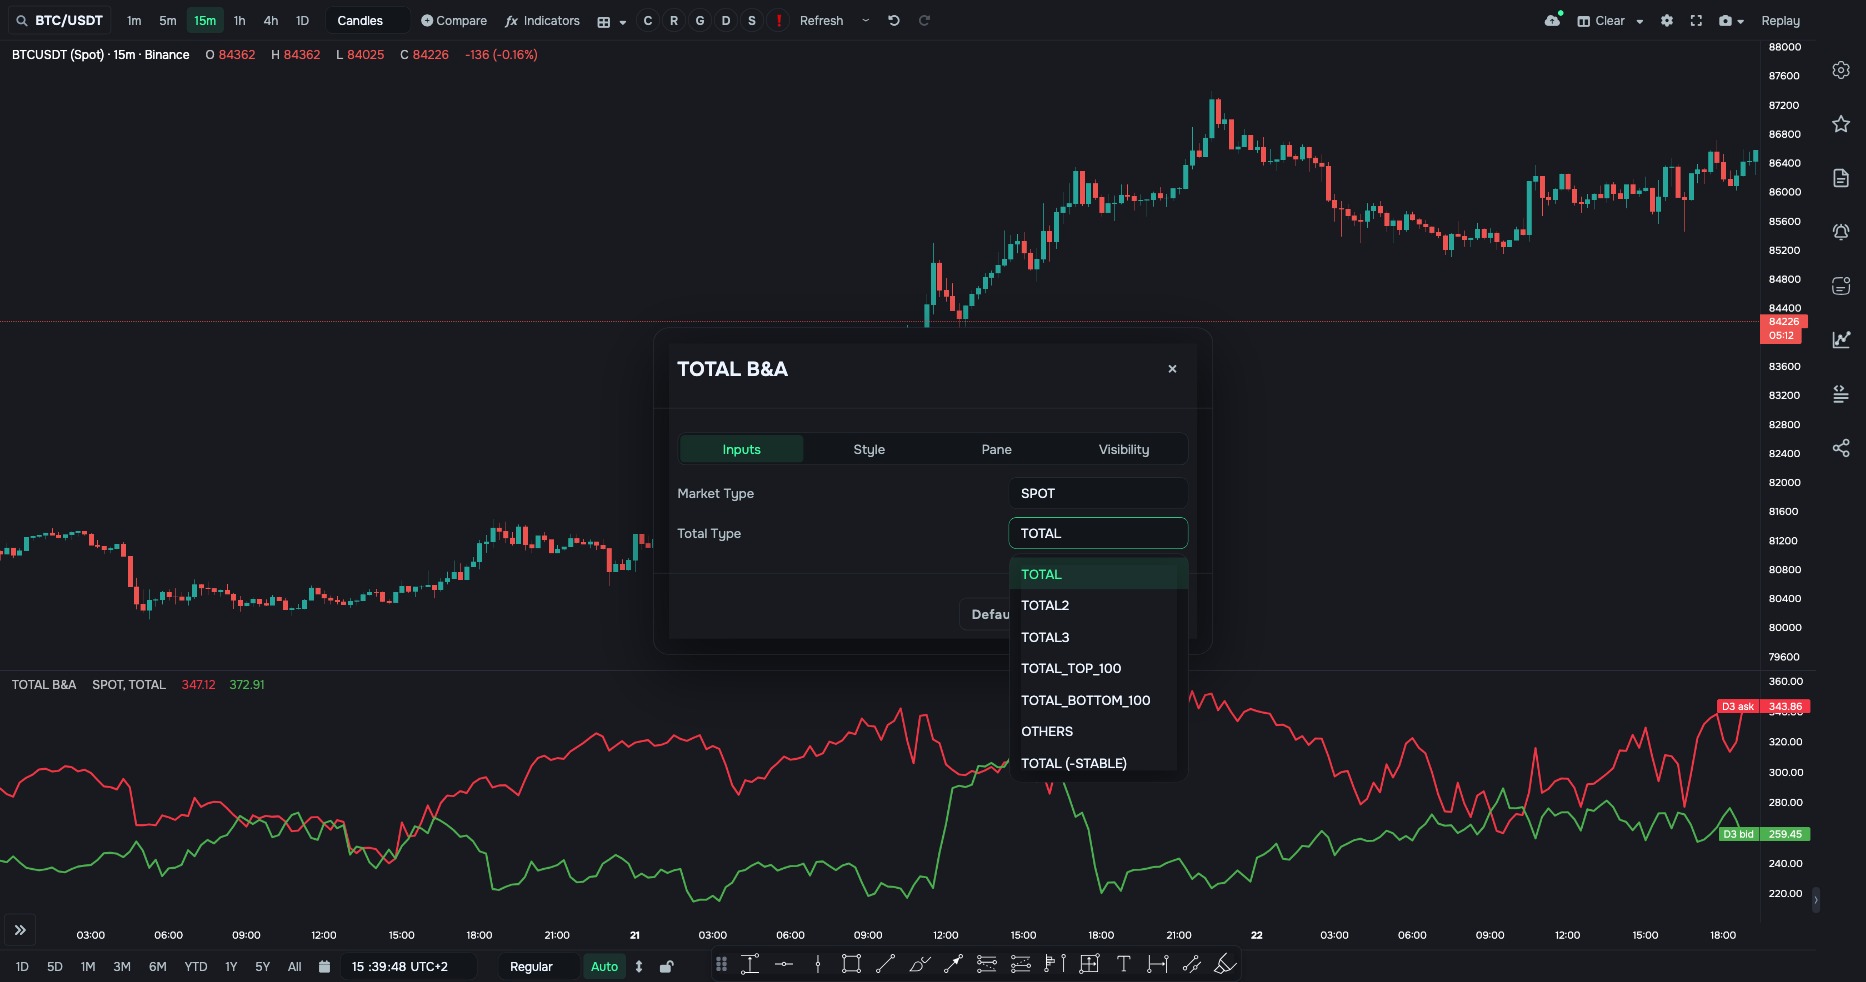This screenshot has height=982, width=1866.
Task: Choose TOTAL (-STABLE) option
Action: 1098,763
